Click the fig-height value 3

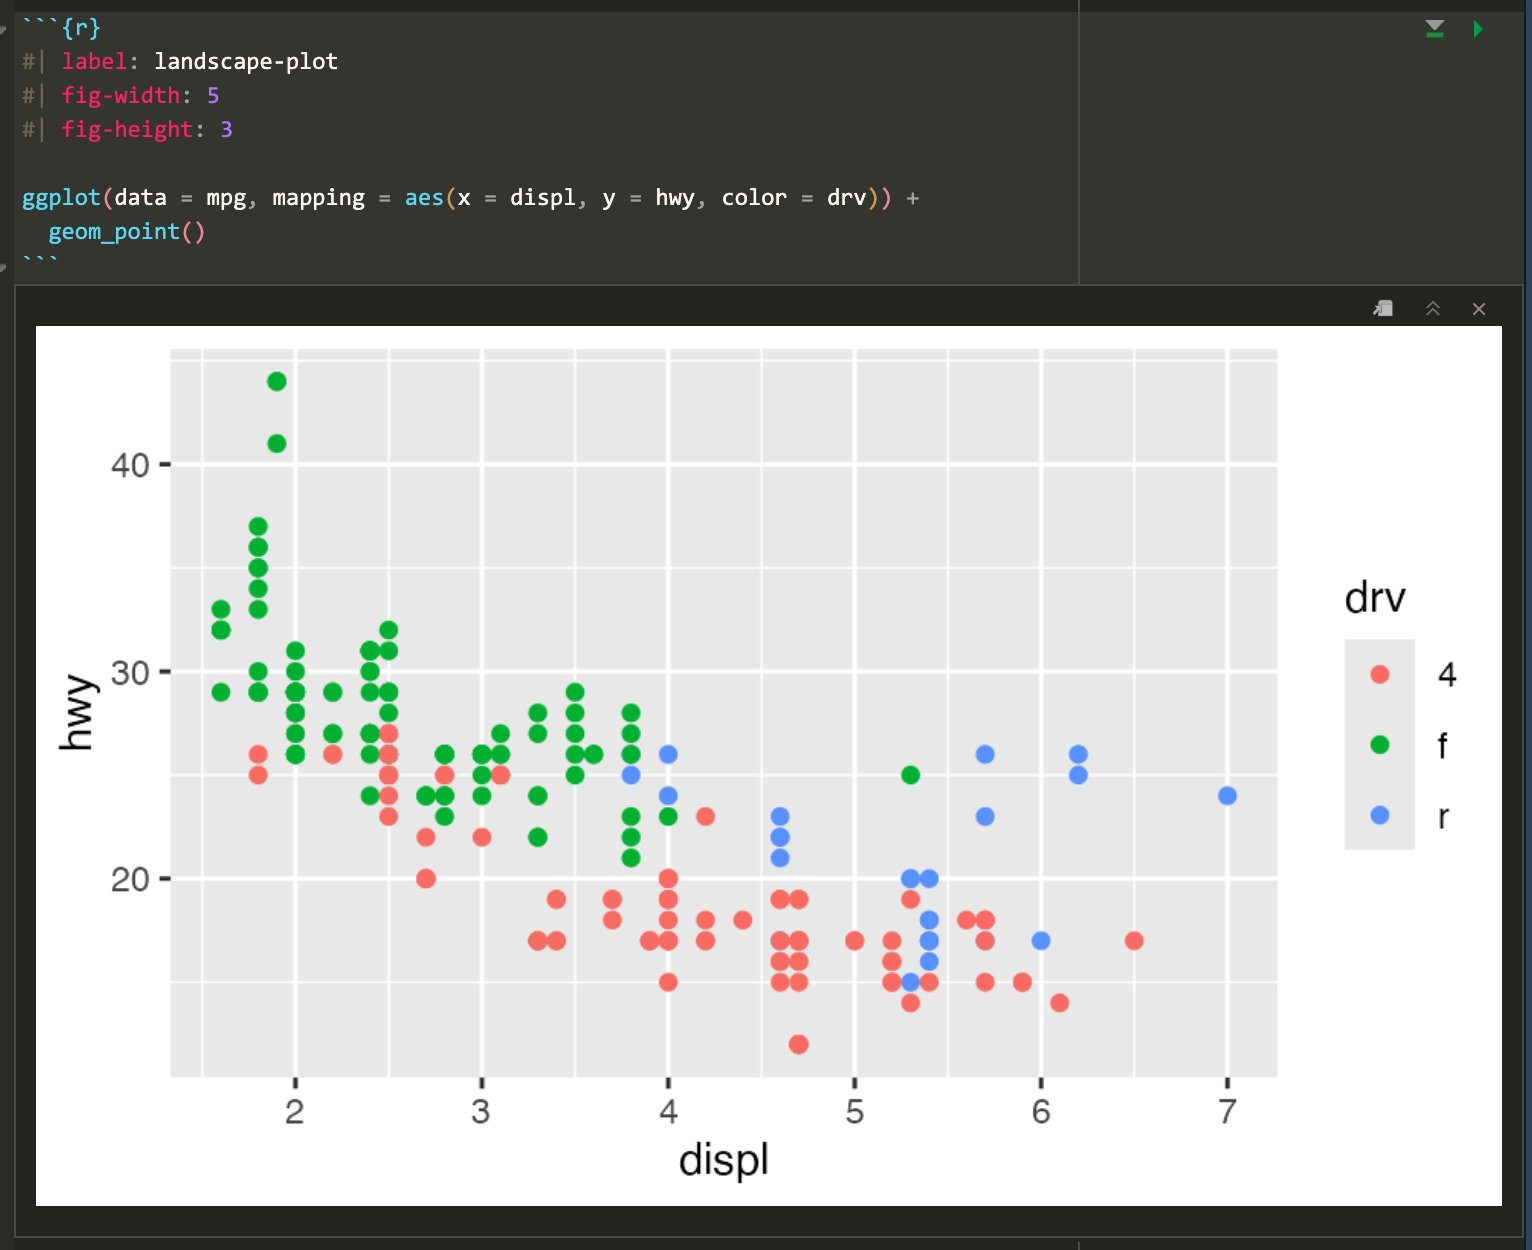(226, 130)
